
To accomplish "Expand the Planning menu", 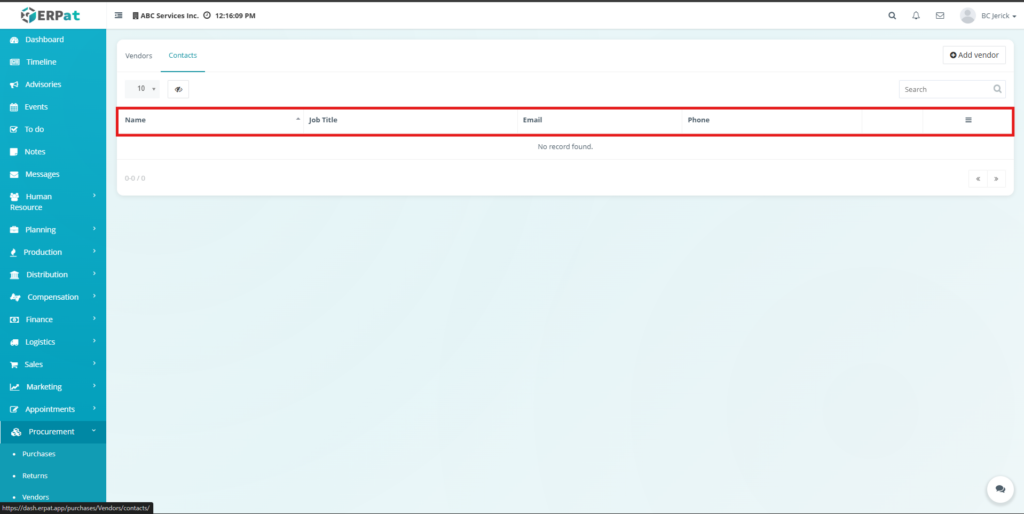I will click(x=53, y=230).
